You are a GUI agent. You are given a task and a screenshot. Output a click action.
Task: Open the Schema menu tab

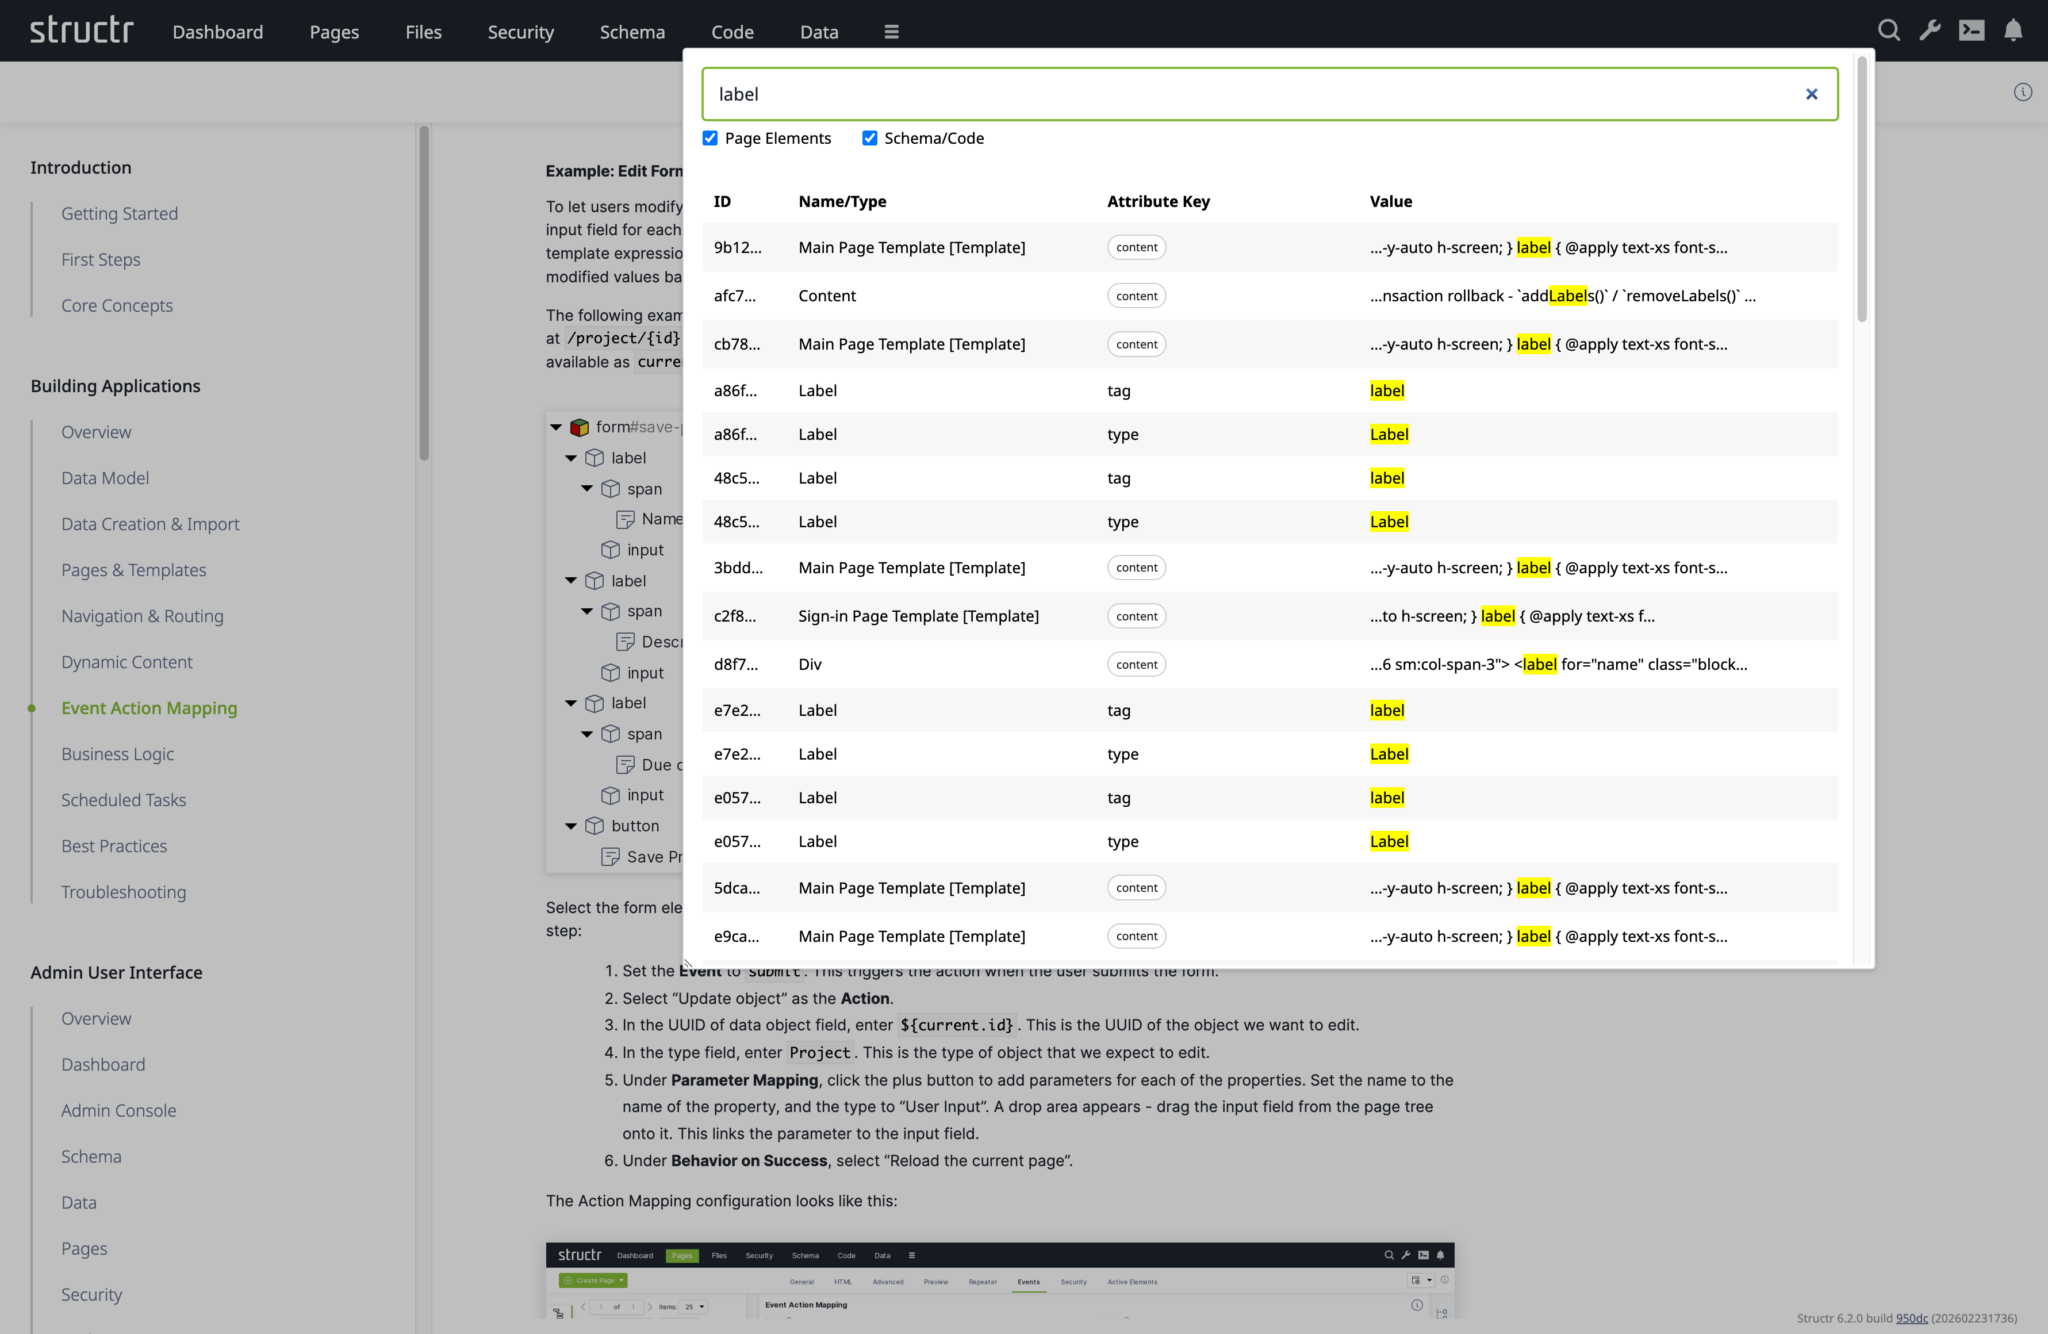tap(632, 32)
